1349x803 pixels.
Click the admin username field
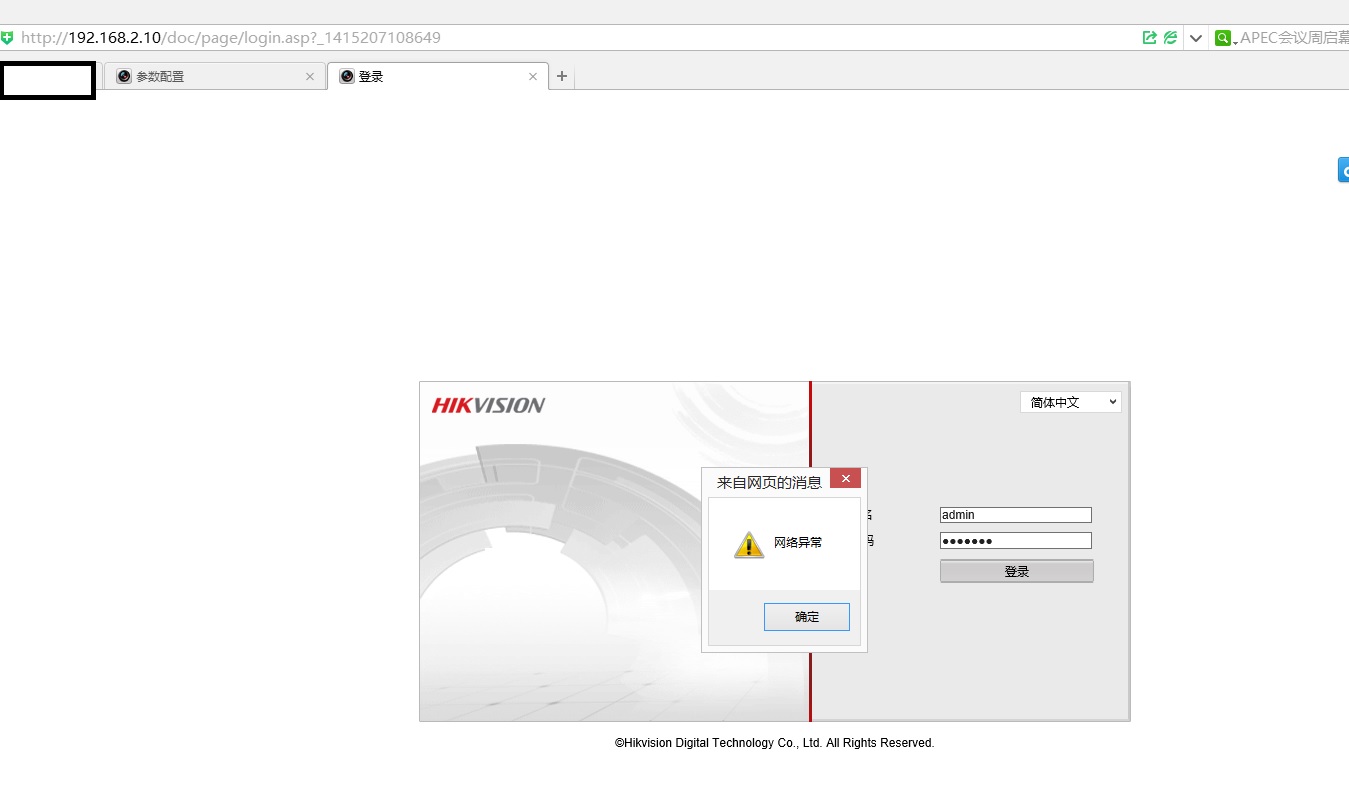1016,515
